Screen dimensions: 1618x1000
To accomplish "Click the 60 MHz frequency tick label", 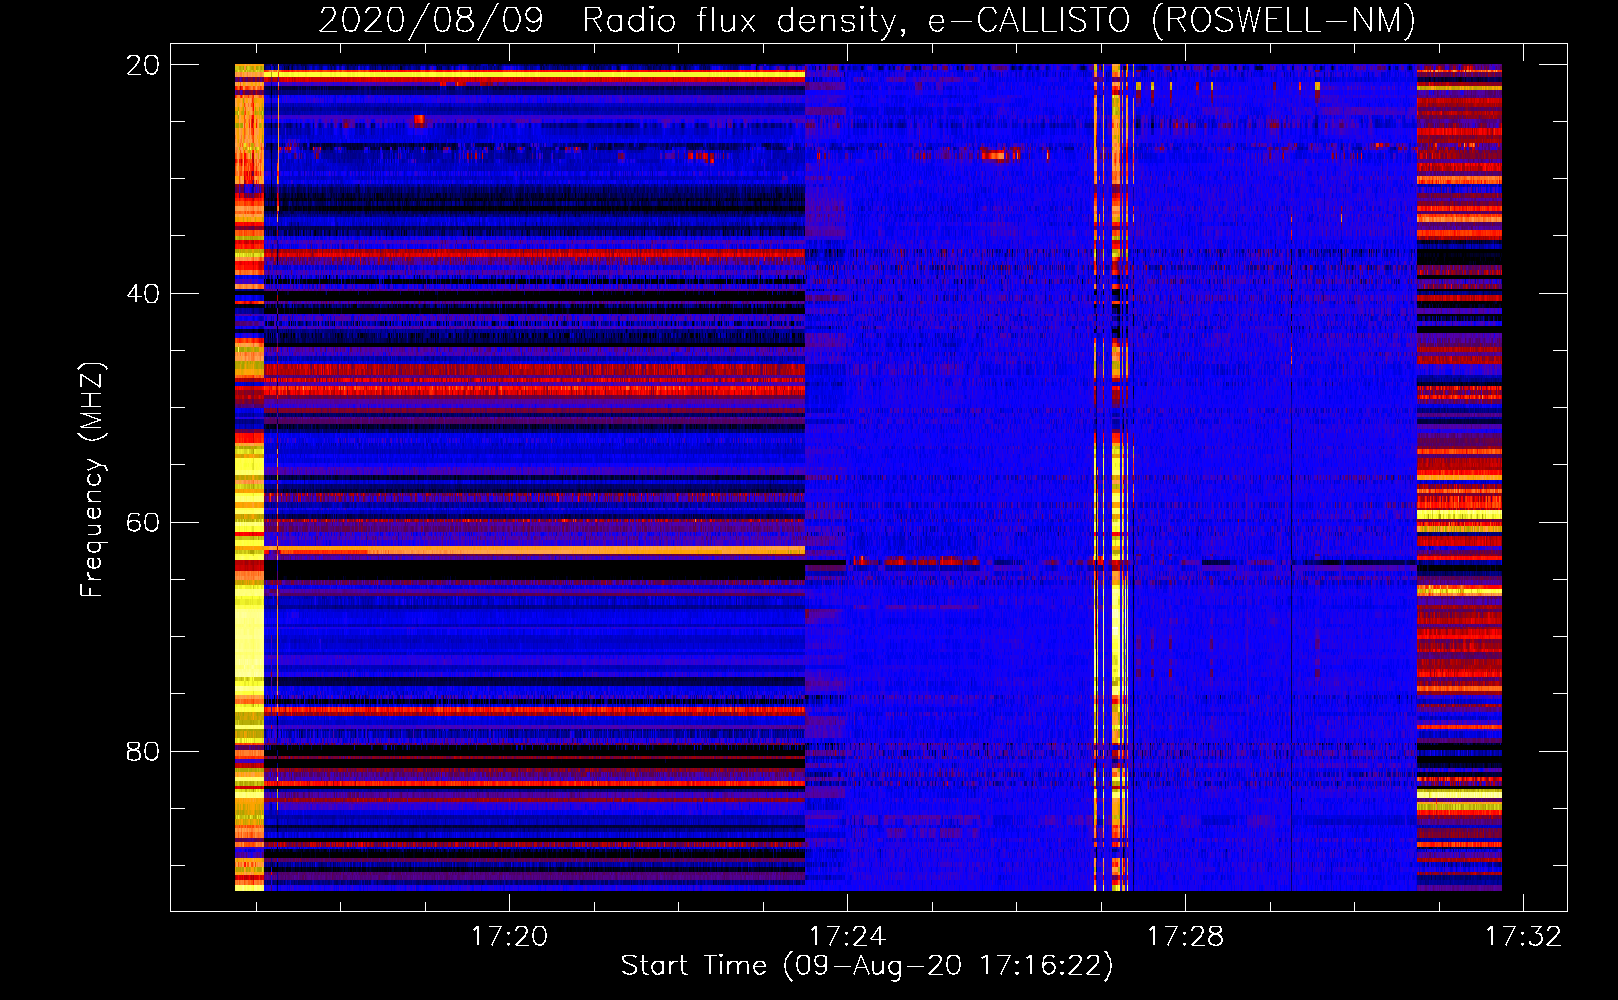I will pyautogui.click(x=142, y=523).
